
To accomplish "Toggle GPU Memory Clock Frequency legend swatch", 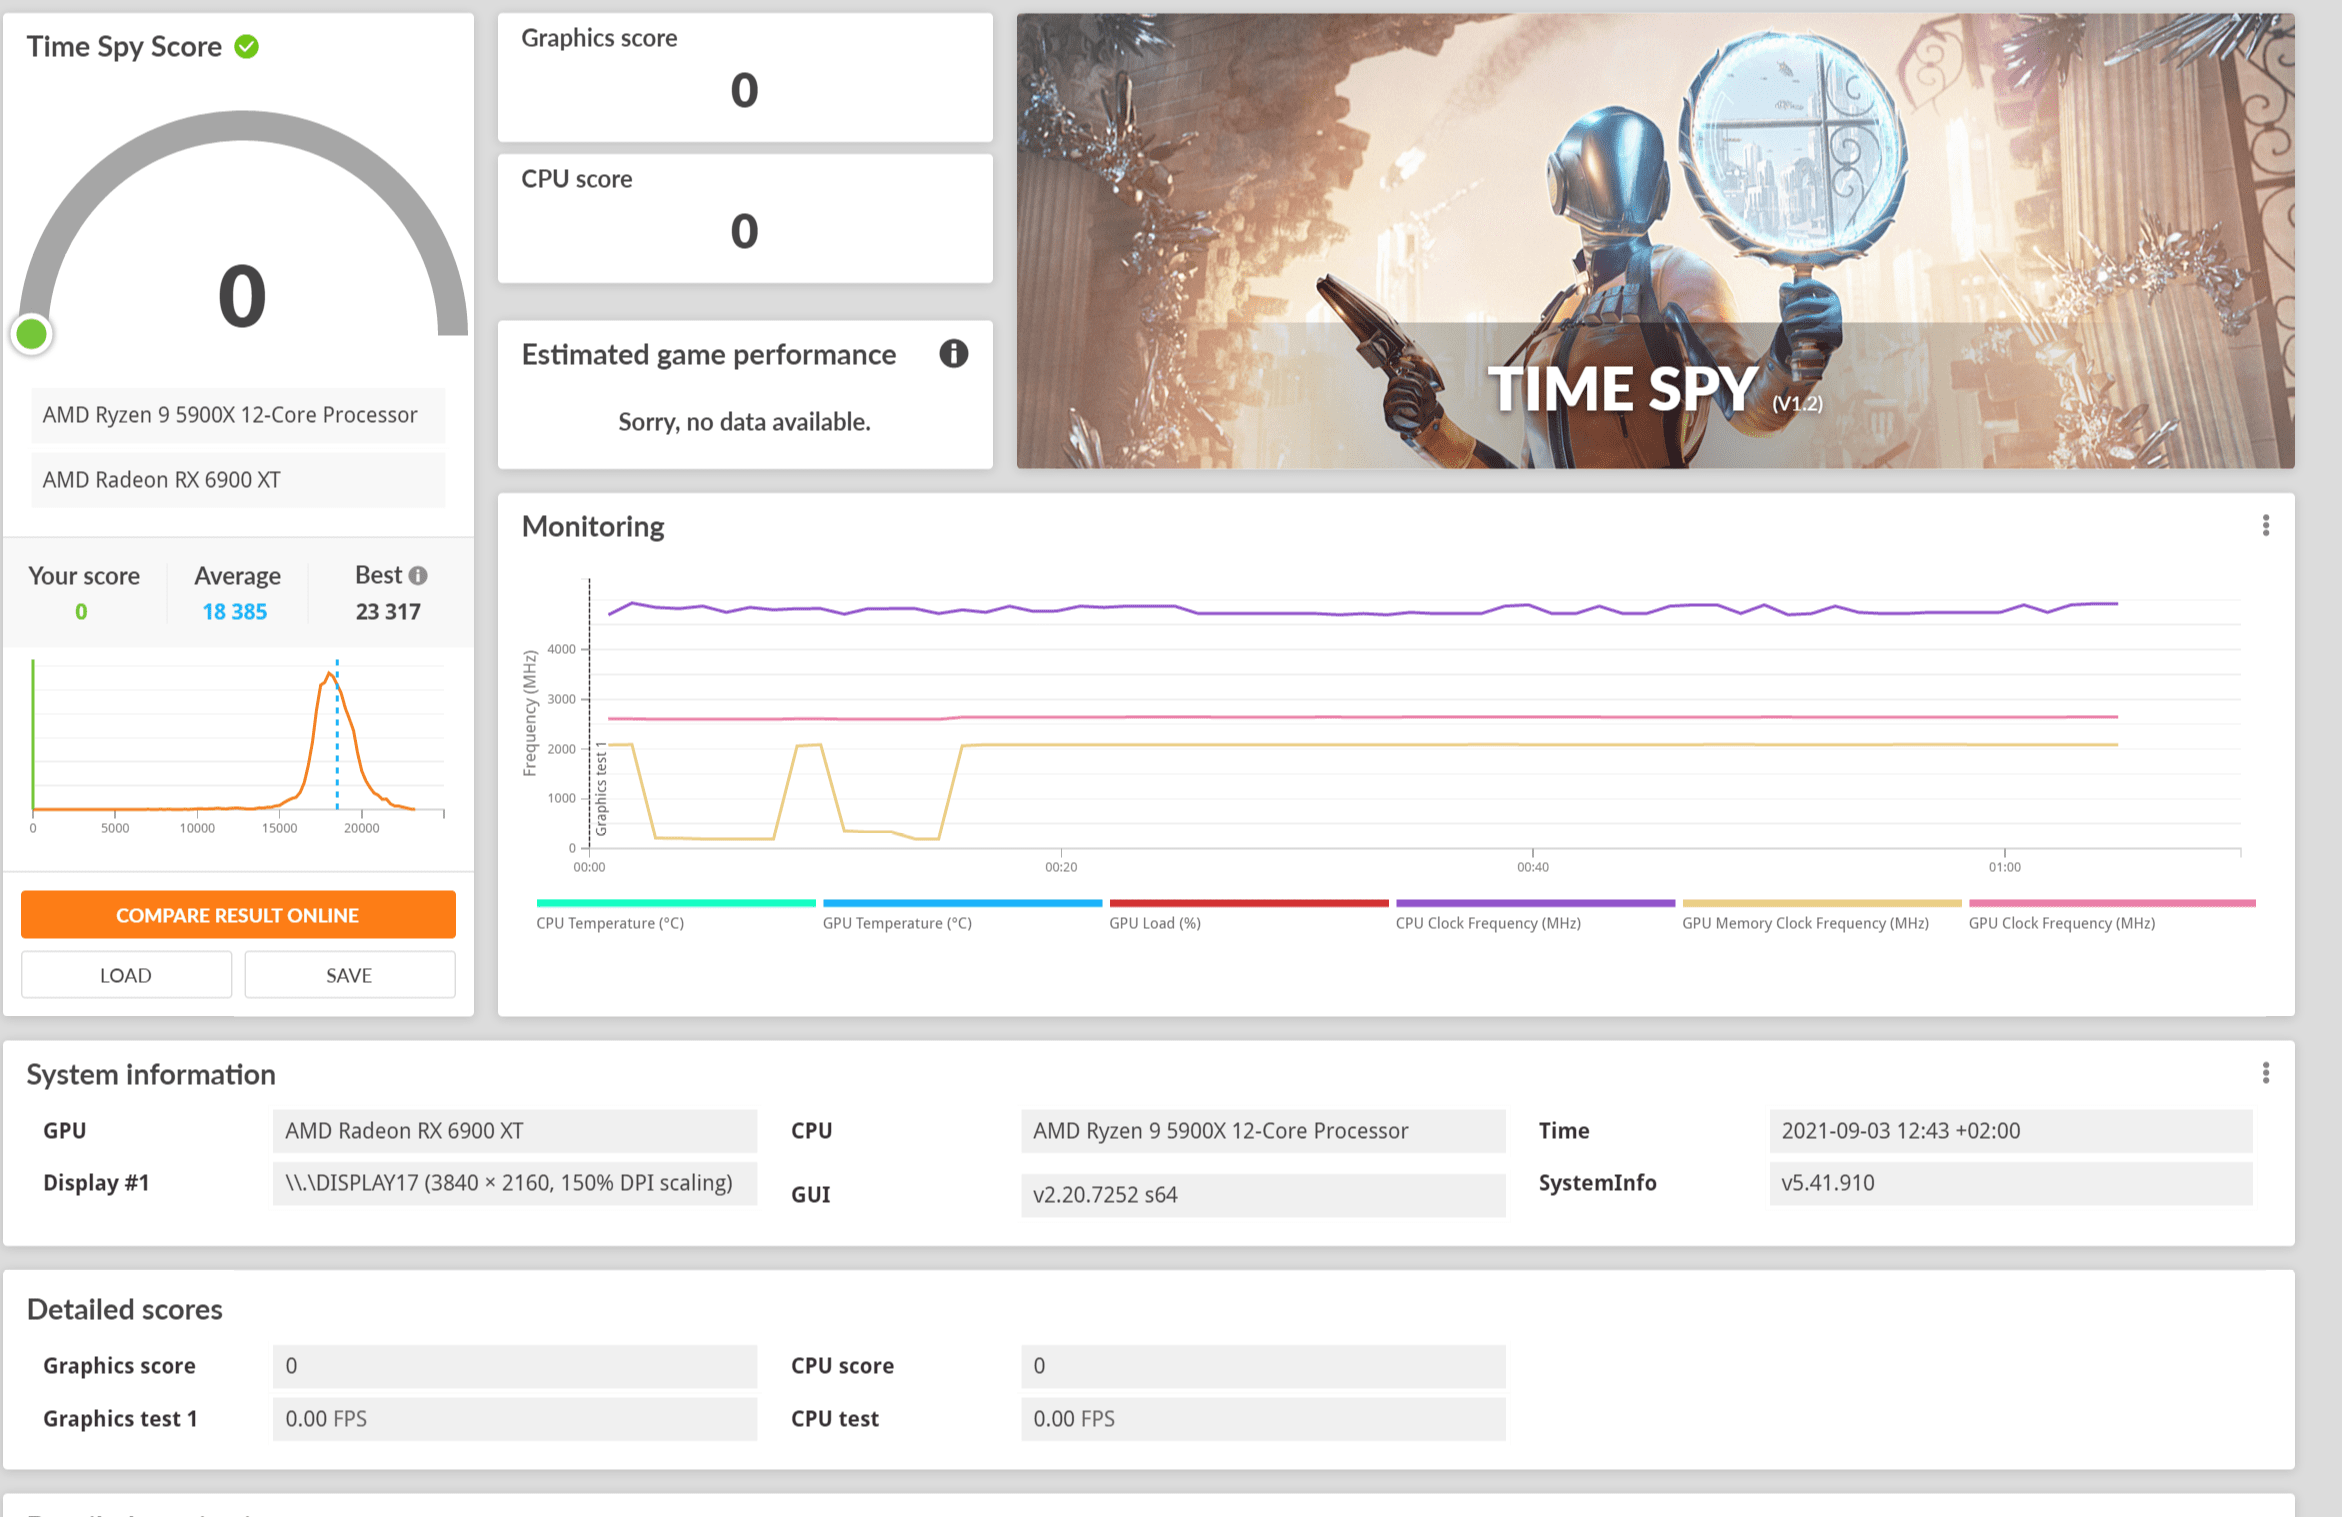I will [1822, 903].
